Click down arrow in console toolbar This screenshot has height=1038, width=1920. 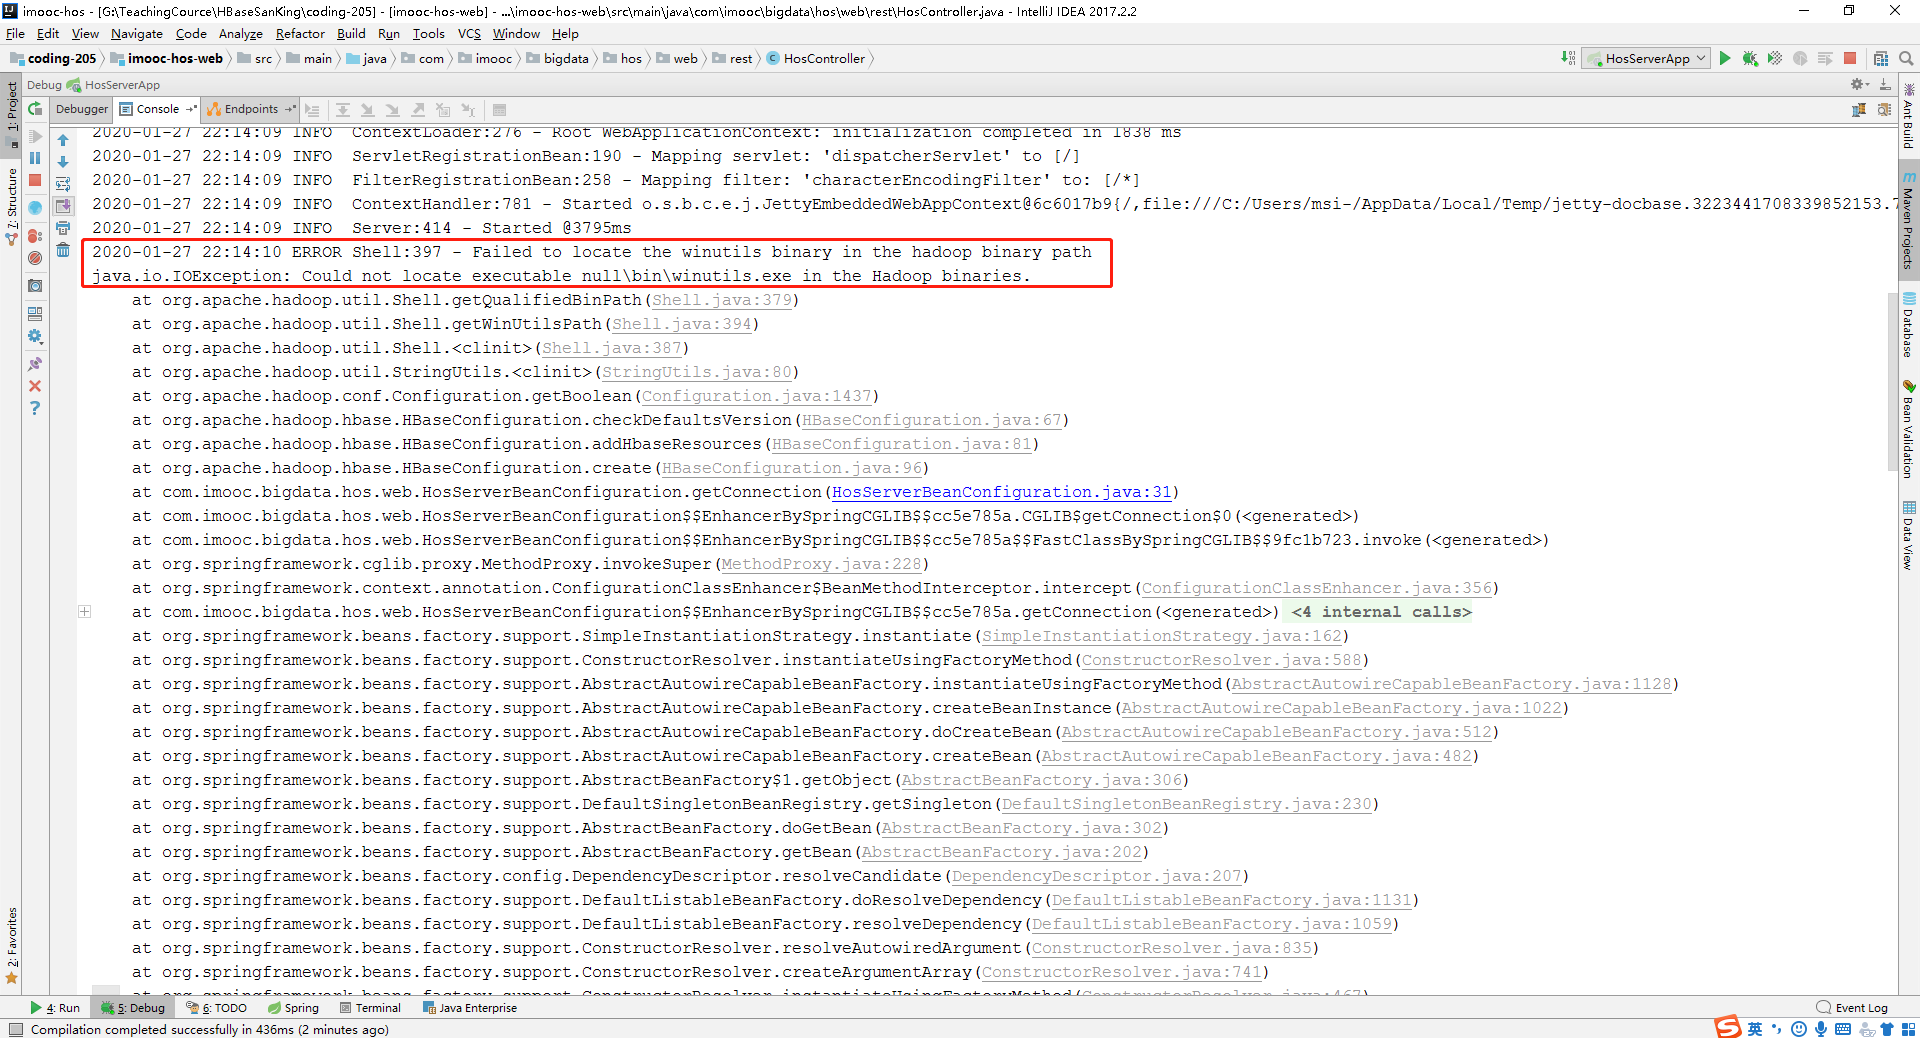tap(63, 162)
